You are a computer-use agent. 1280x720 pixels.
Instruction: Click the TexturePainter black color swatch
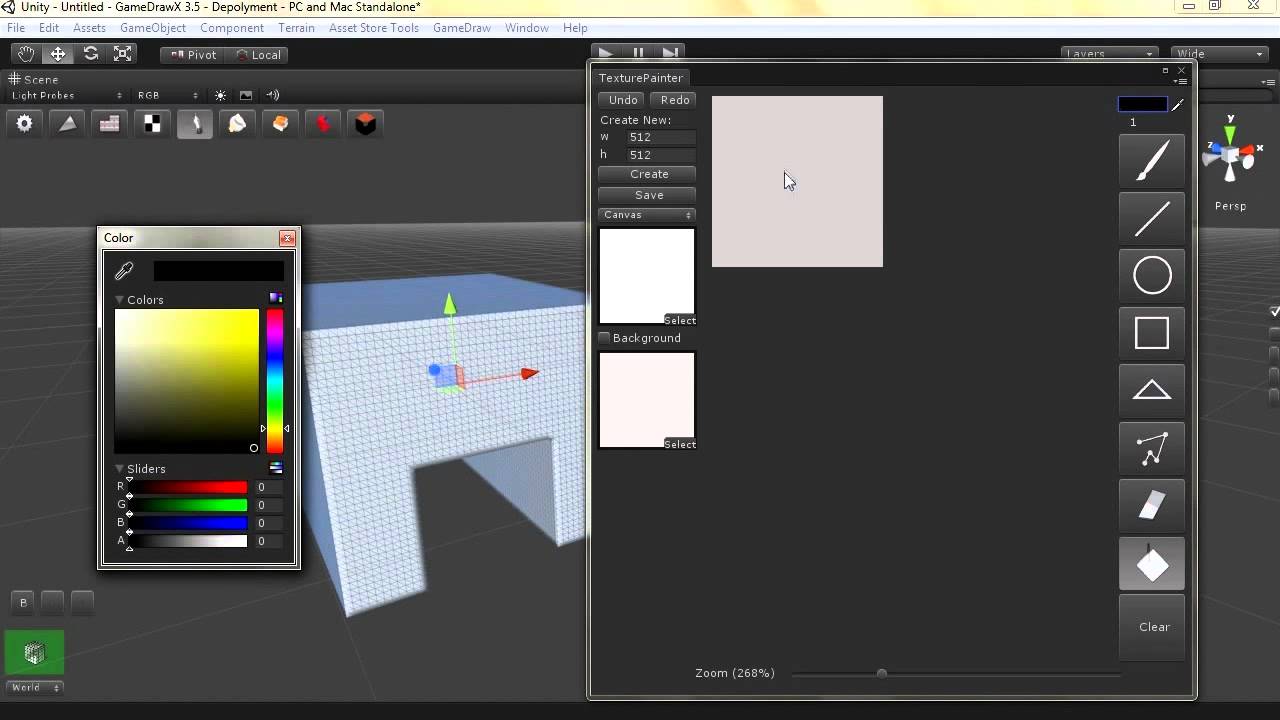1142,104
